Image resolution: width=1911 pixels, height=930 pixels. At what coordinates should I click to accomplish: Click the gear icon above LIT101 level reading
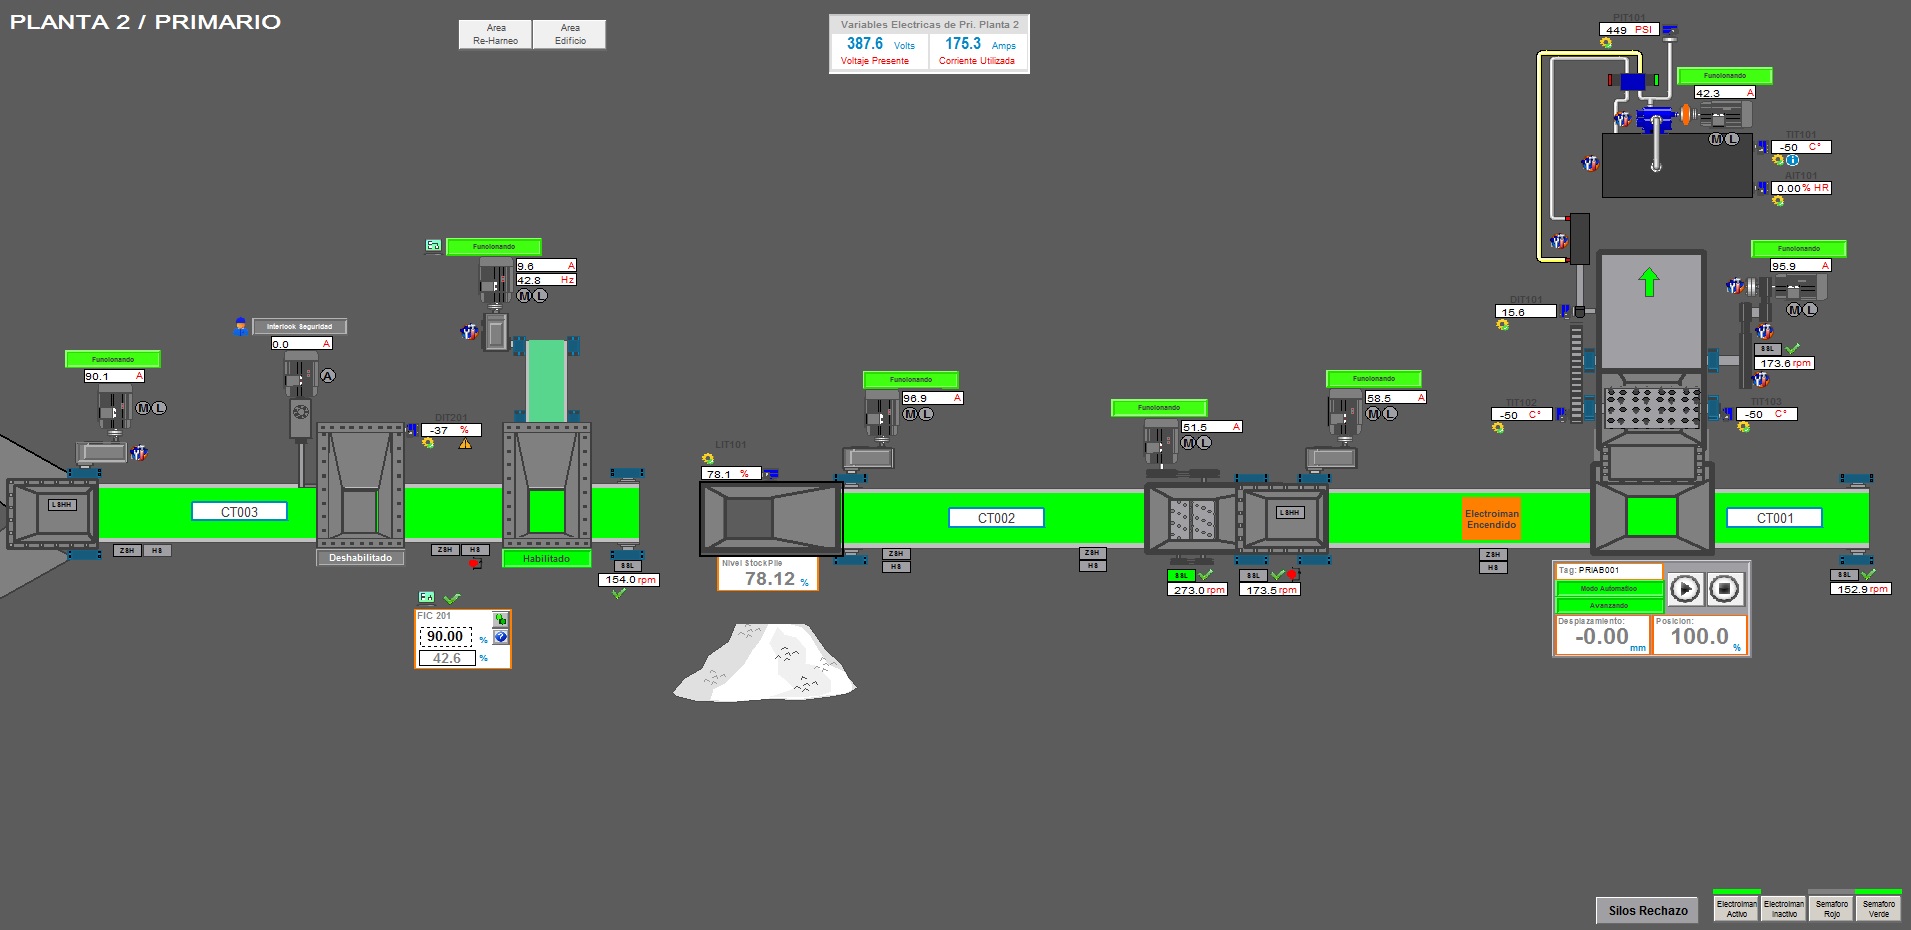(708, 459)
